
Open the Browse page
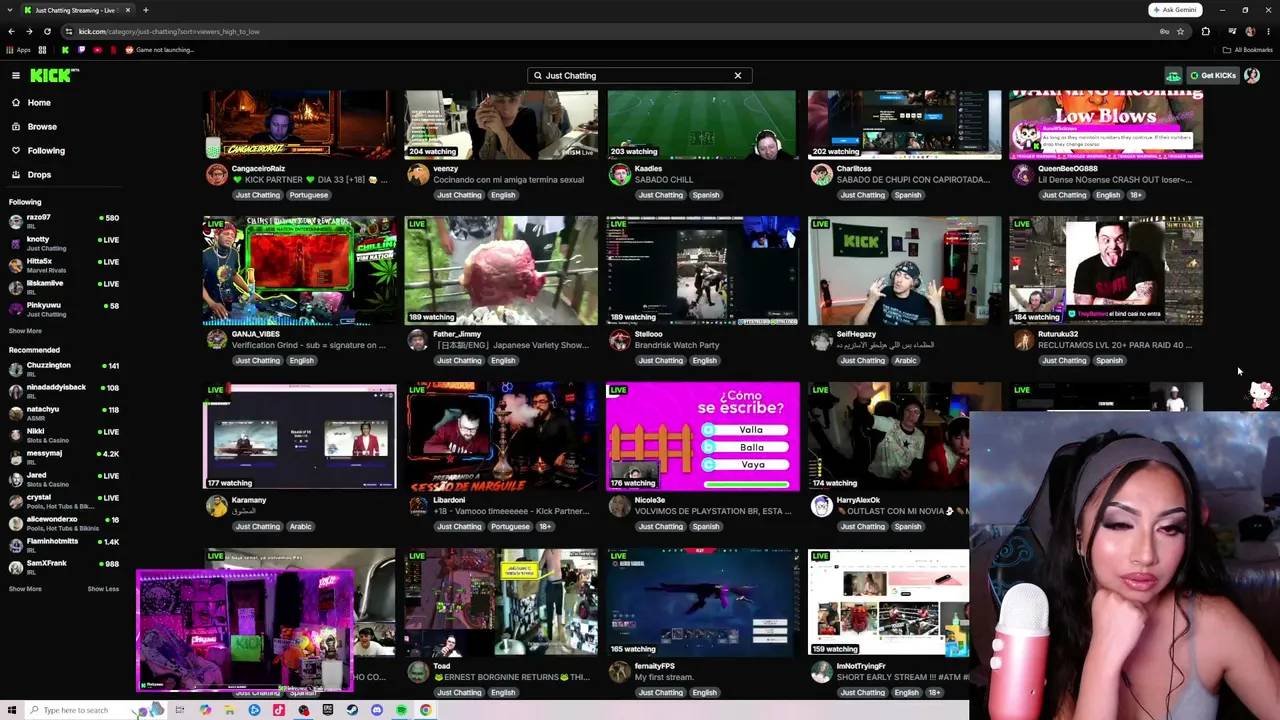42,127
